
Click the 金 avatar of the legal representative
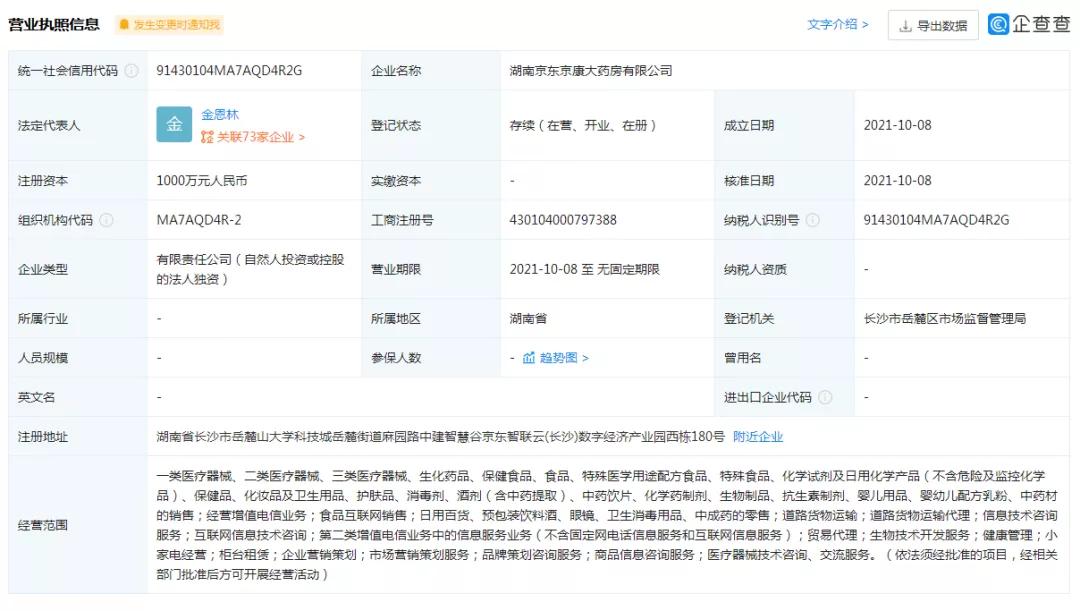pyautogui.click(x=175, y=124)
